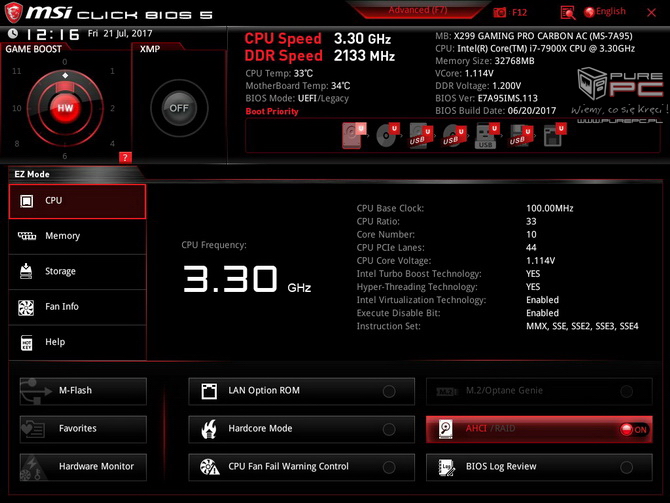The width and height of the screenshot is (670, 503).
Task: Open the Help tab
Action: tap(77, 342)
